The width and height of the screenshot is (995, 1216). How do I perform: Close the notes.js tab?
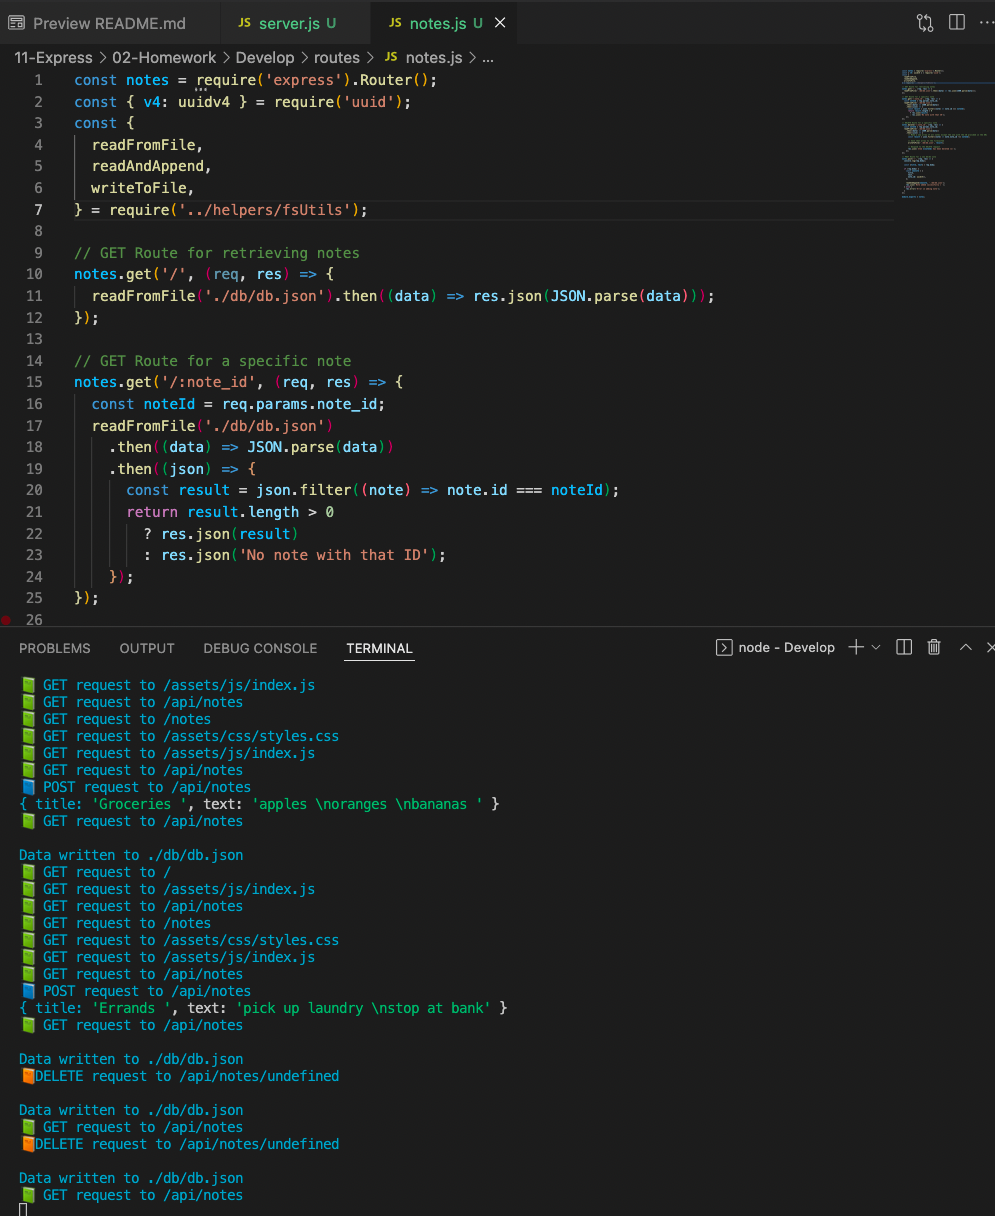tap(500, 23)
